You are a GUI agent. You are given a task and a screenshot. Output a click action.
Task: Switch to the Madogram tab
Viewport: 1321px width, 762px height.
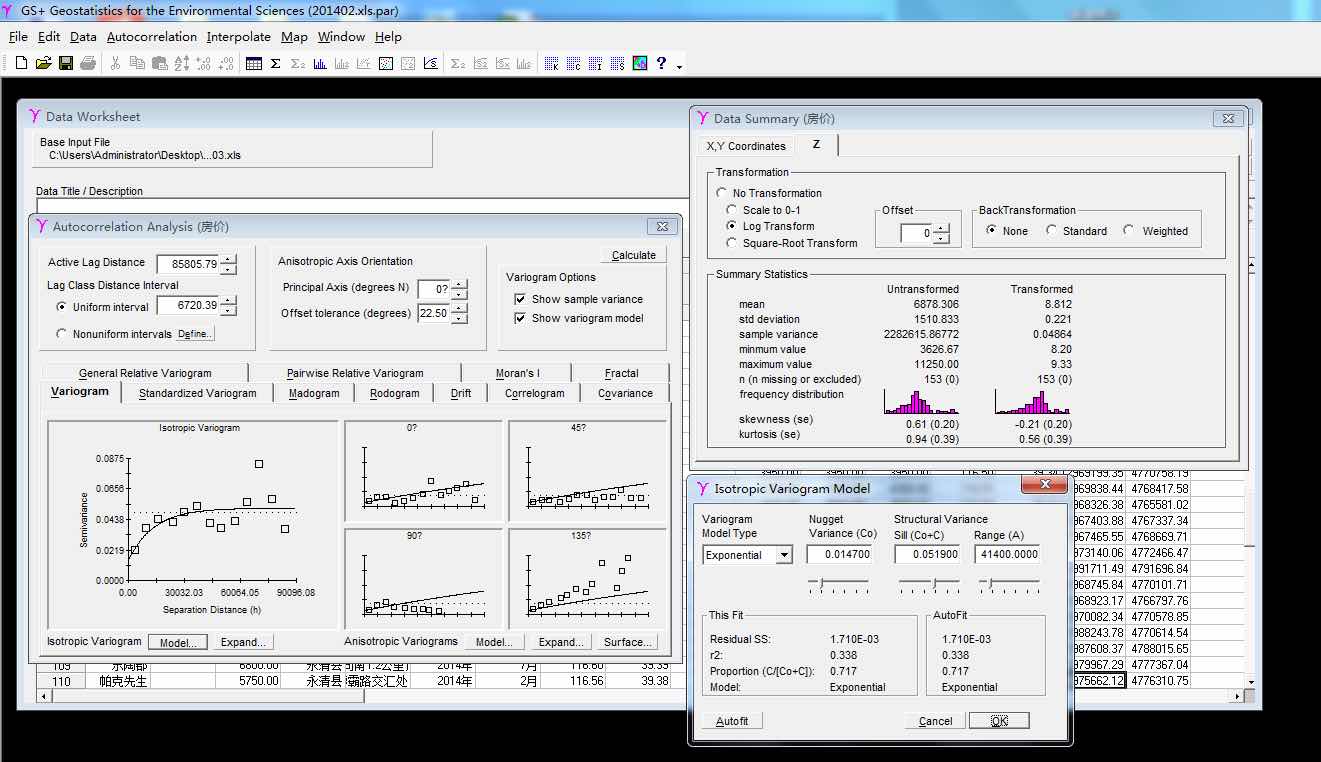point(314,393)
